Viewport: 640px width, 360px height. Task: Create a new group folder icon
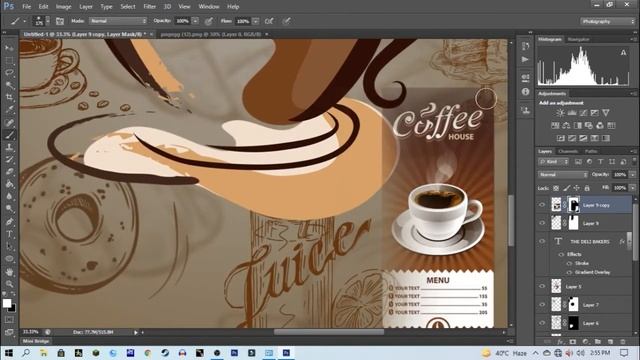point(598,341)
